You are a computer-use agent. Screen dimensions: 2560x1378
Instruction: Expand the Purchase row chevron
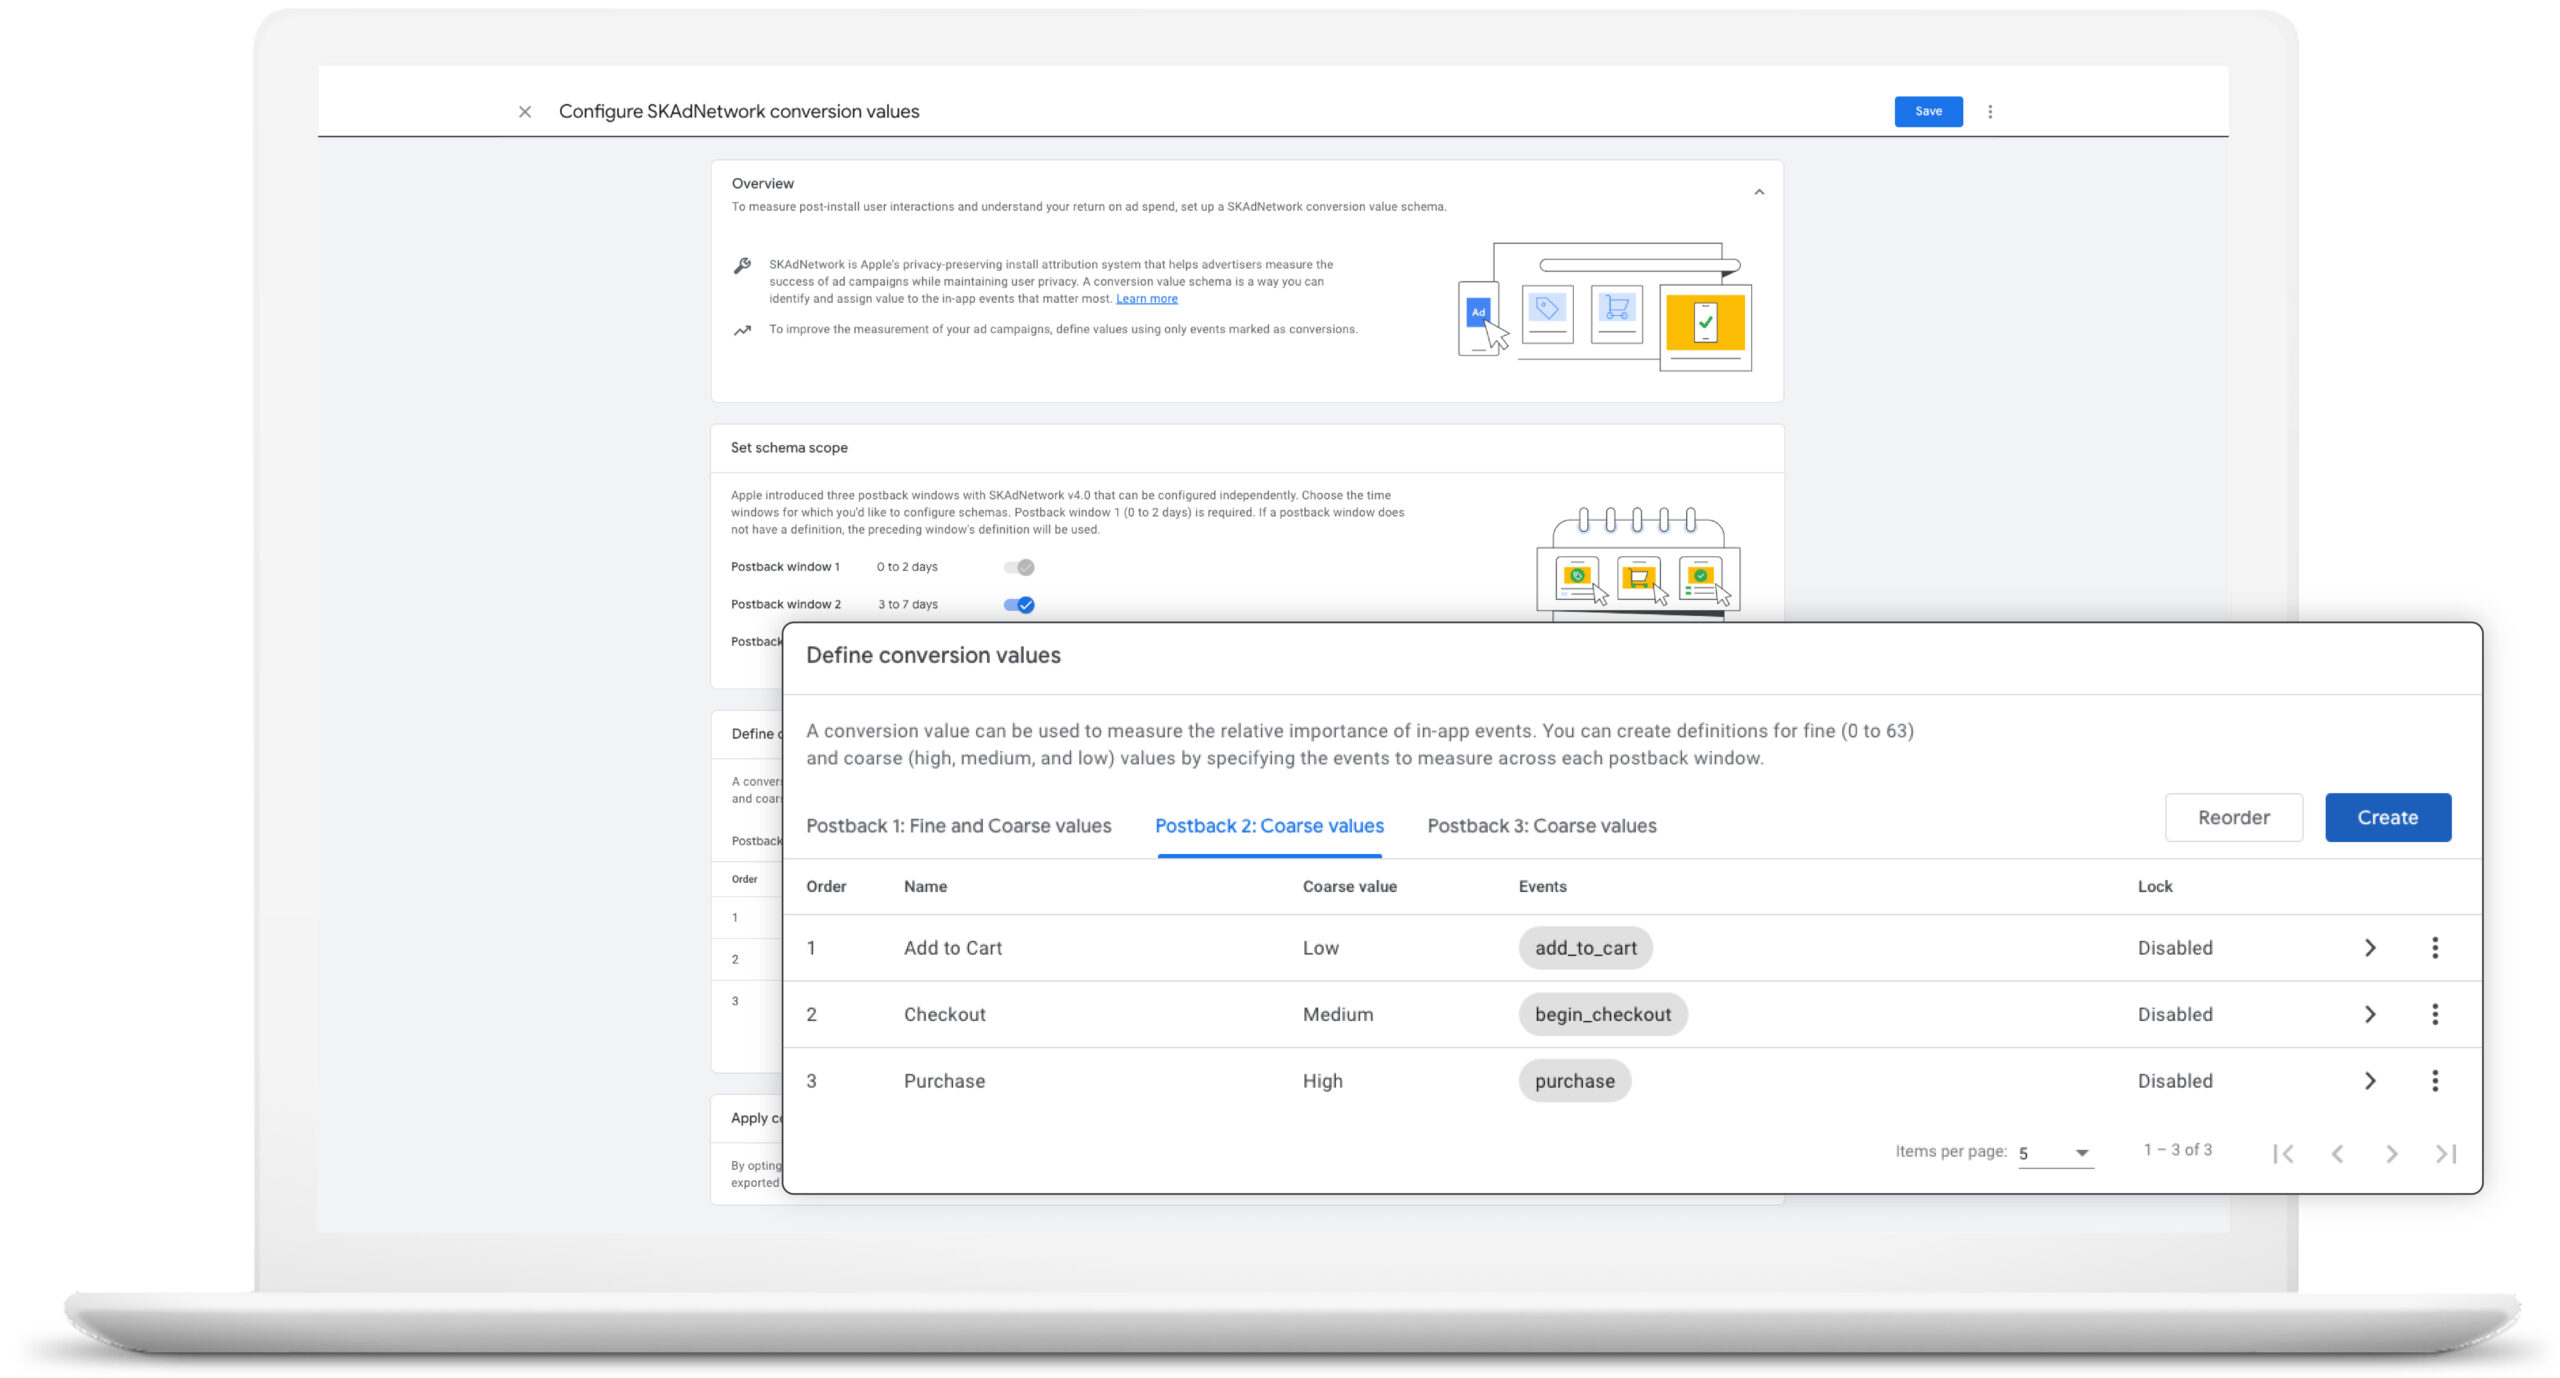point(2369,1080)
